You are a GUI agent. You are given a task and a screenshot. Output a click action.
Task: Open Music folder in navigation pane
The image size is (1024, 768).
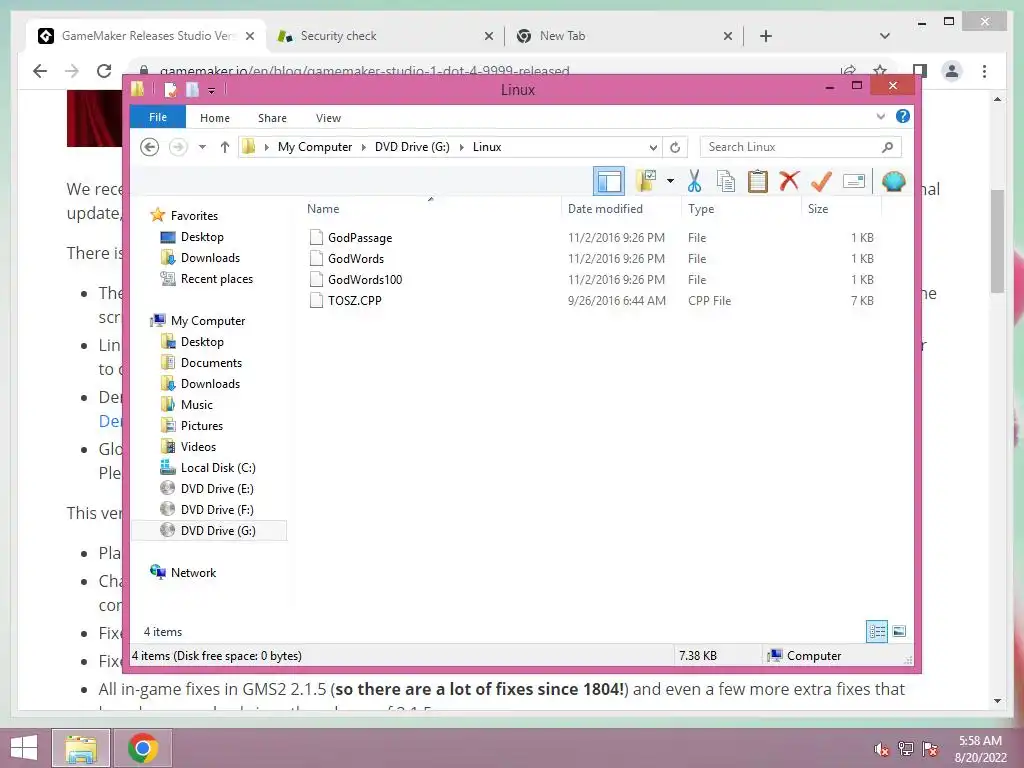coord(197,405)
